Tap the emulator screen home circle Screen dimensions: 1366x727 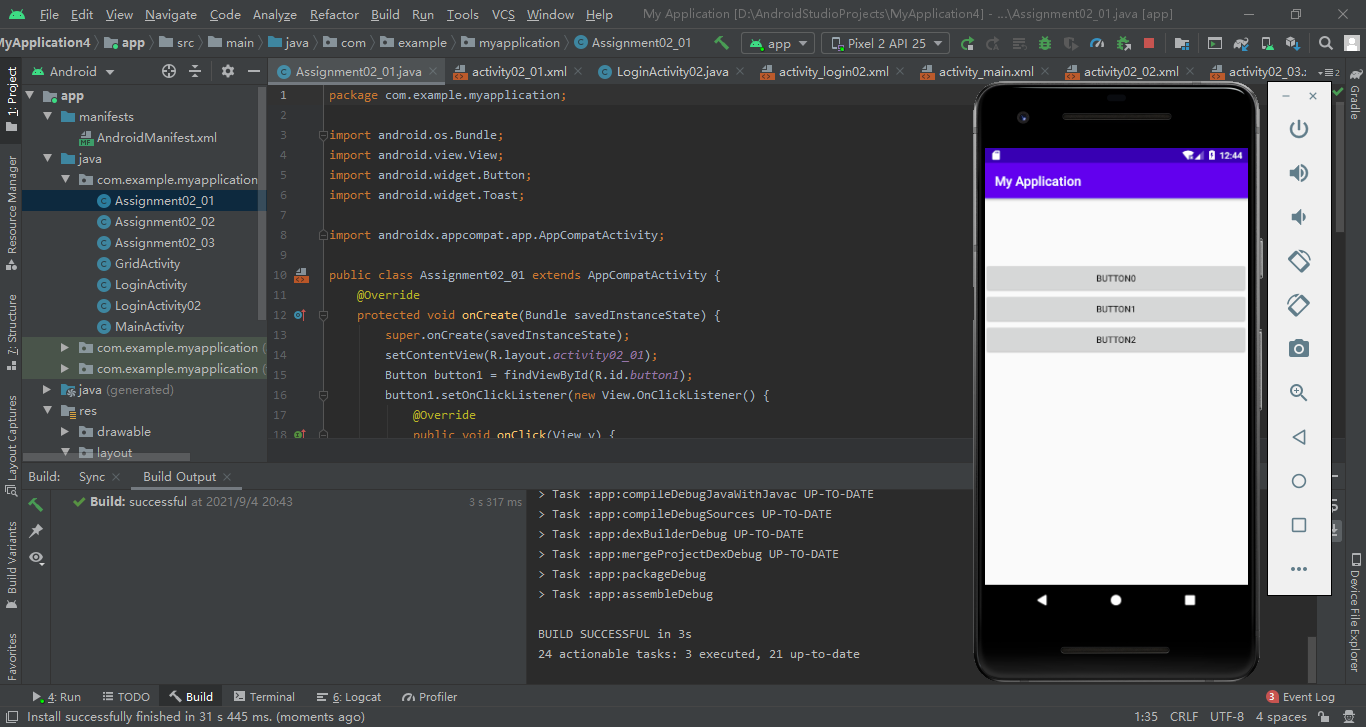pyautogui.click(x=1116, y=600)
